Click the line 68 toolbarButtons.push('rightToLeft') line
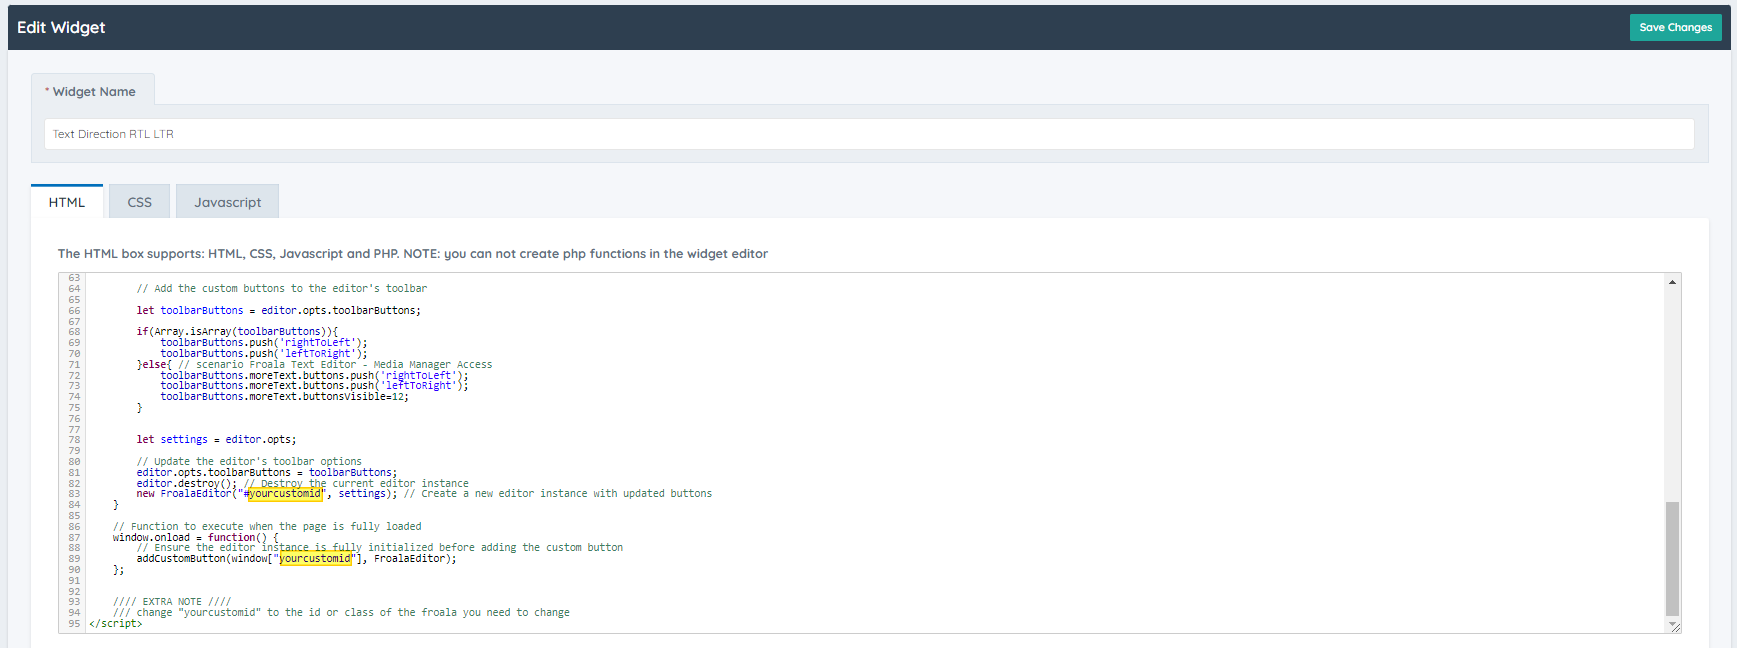The width and height of the screenshot is (1737, 648). tap(264, 342)
